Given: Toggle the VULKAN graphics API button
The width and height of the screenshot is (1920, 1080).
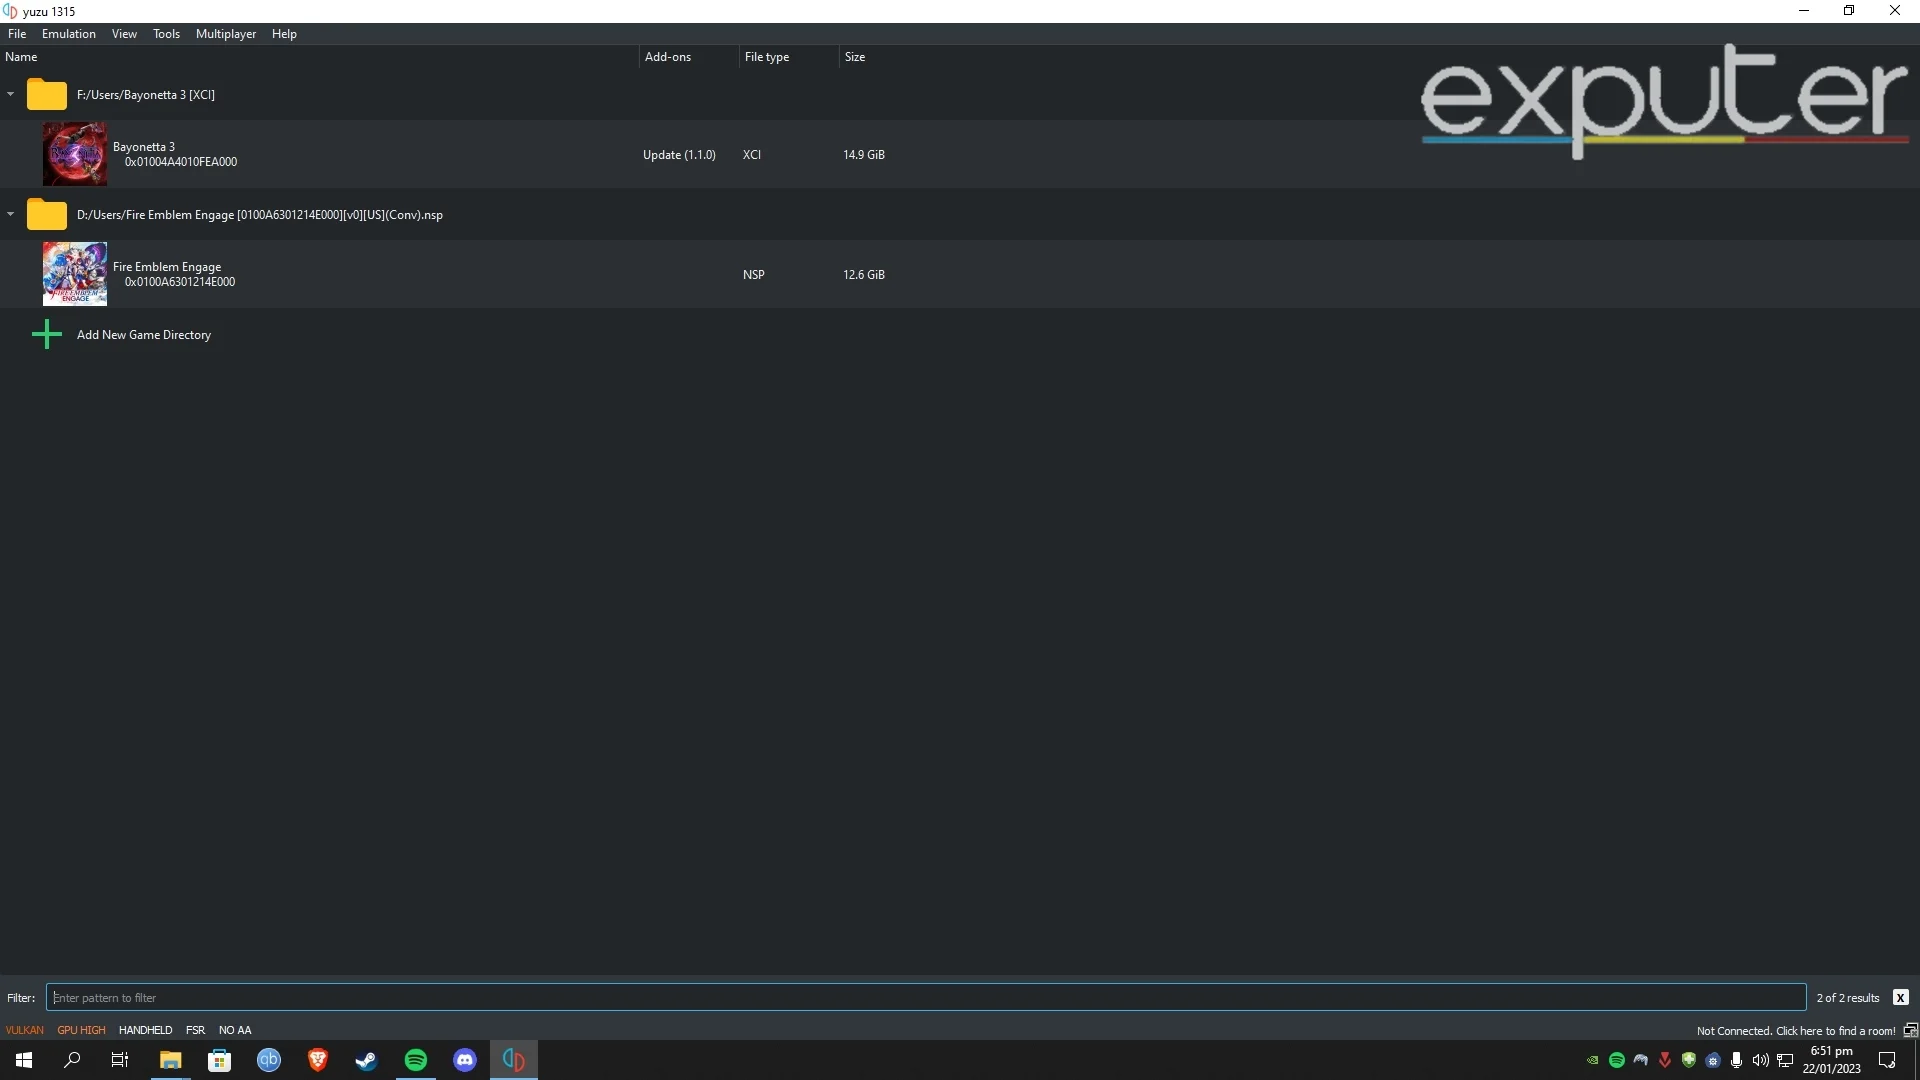Looking at the screenshot, I should tap(25, 1030).
